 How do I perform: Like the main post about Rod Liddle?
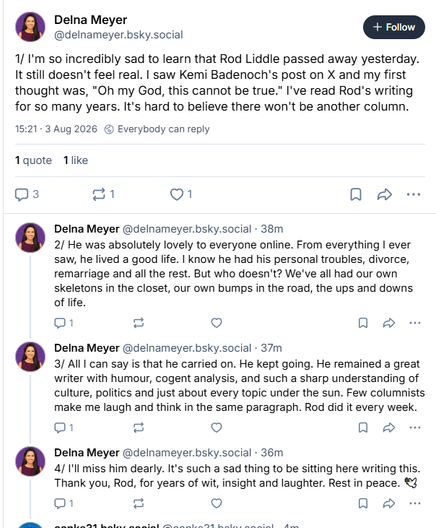click(181, 194)
